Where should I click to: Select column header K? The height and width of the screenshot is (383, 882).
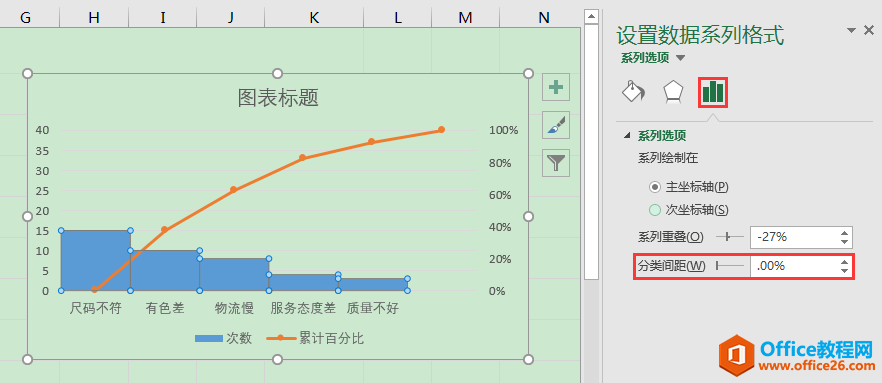click(x=314, y=18)
